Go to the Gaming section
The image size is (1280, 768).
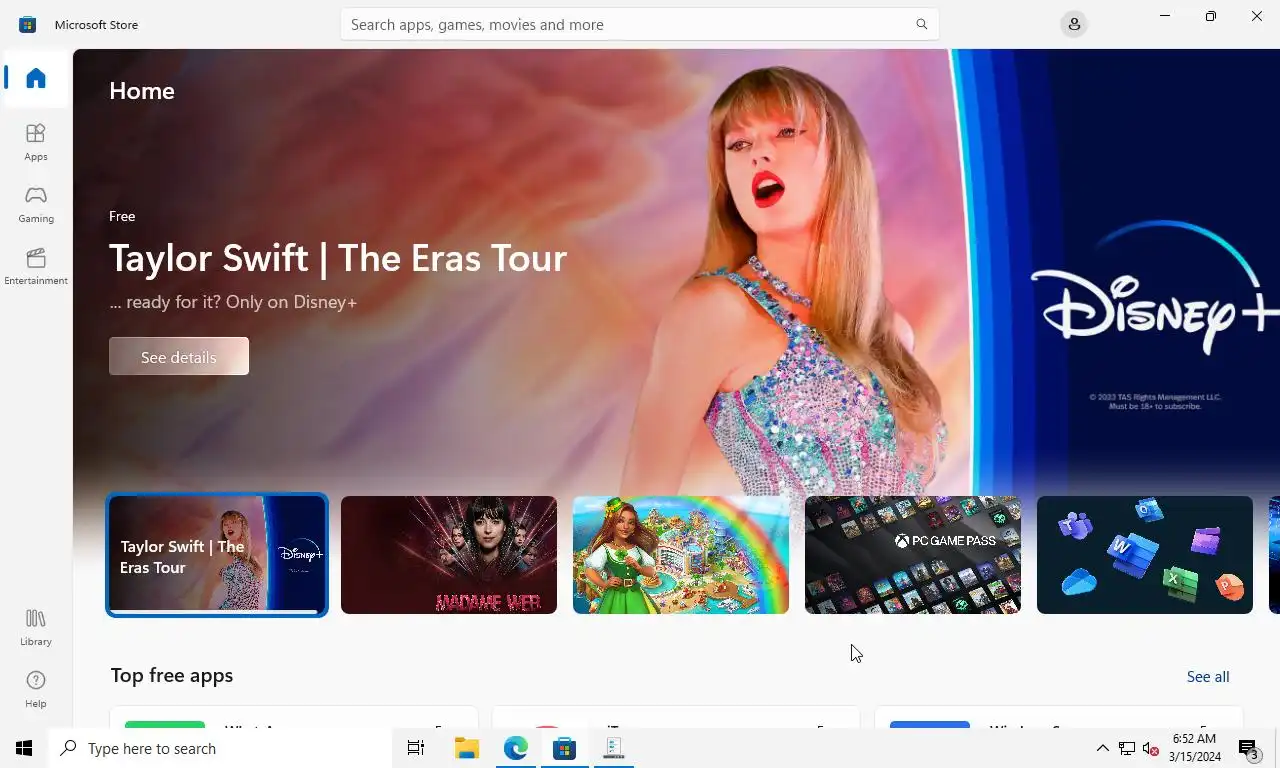pyautogui.click(x=36, y=204)
